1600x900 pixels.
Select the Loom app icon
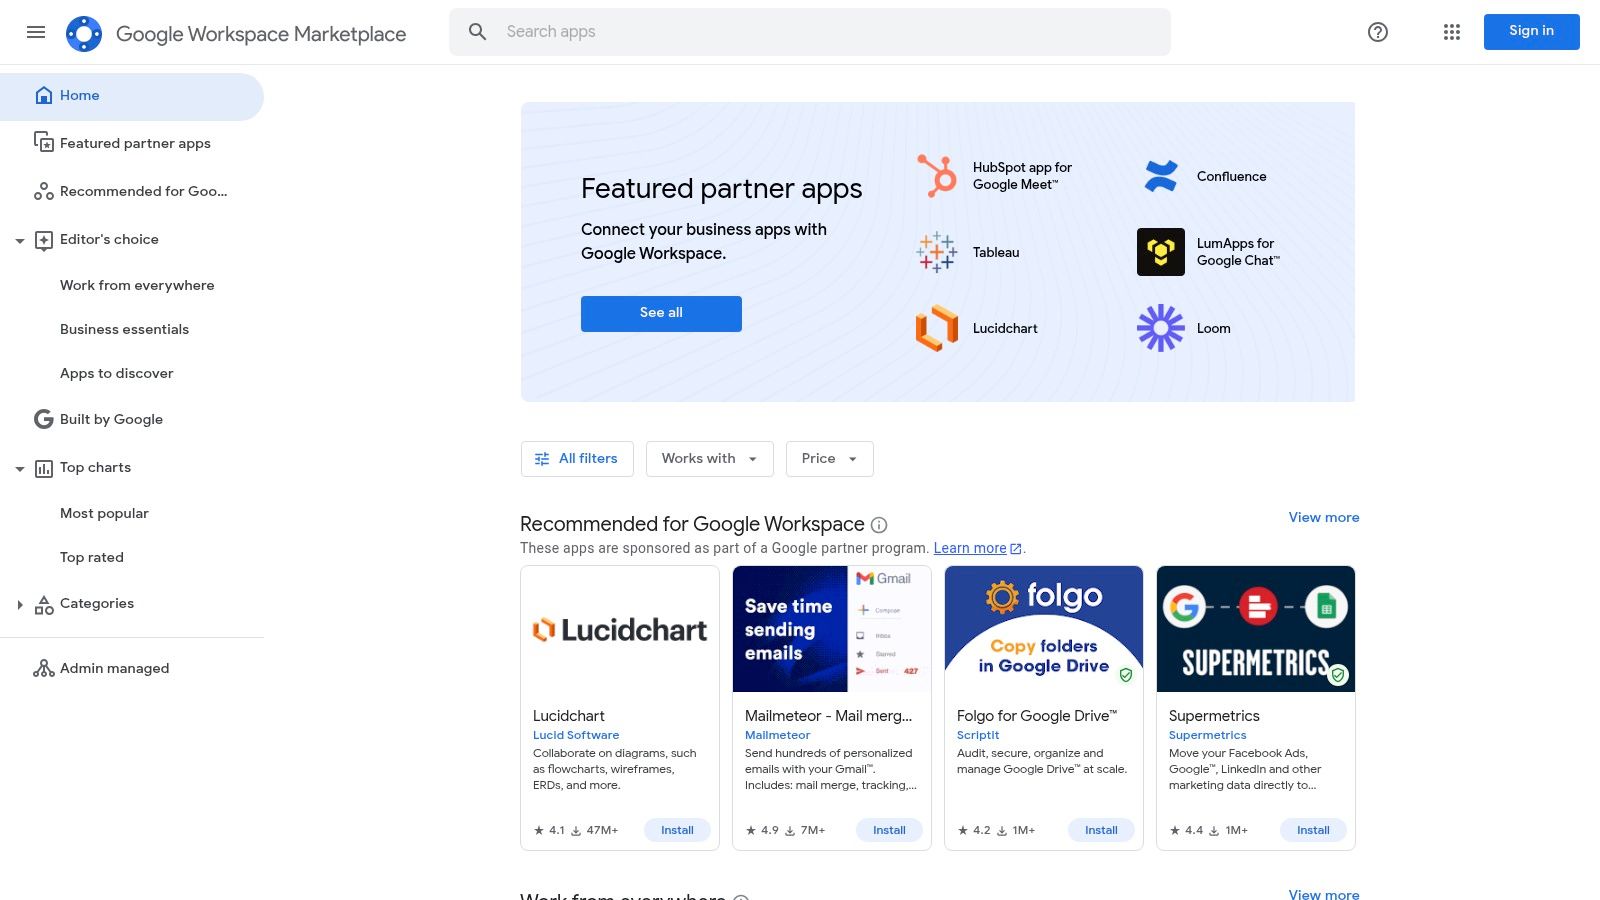[x=1160, y=328]
